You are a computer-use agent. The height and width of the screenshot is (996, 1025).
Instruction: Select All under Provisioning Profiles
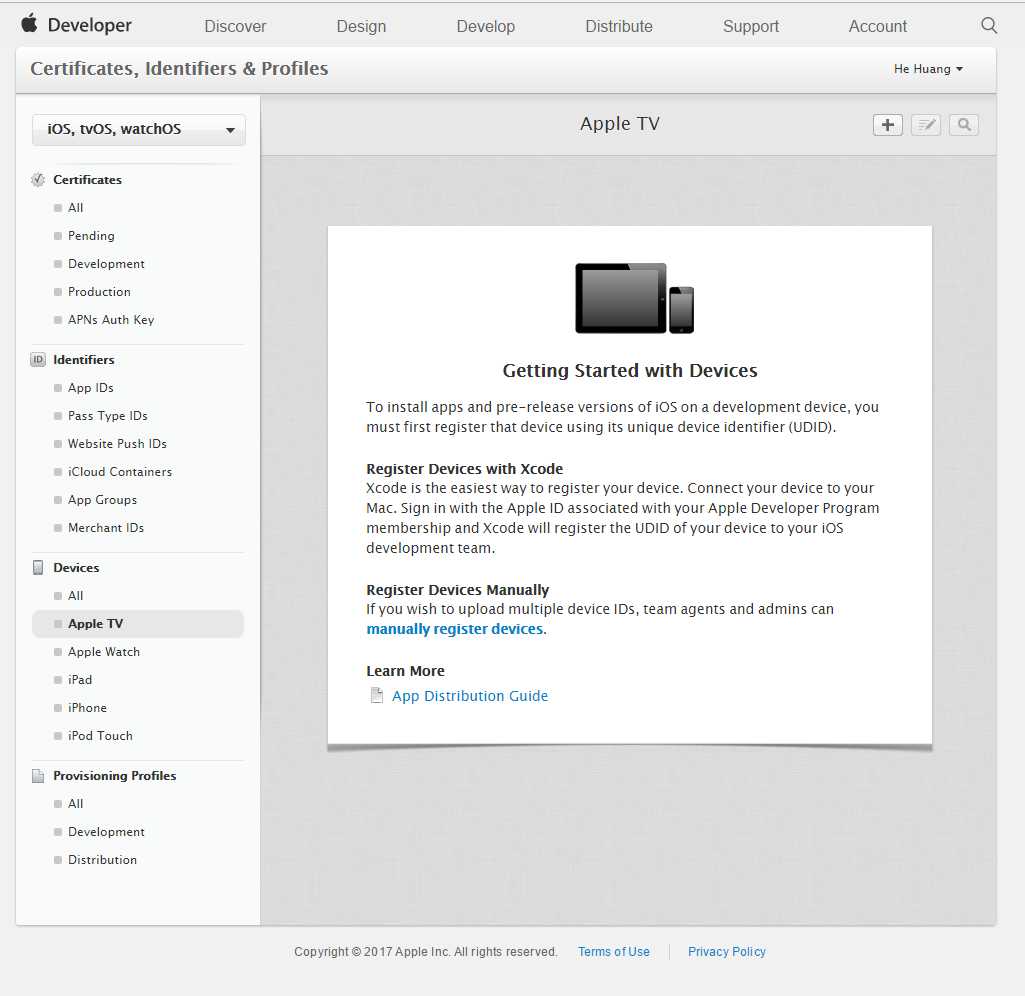(76, 804)
